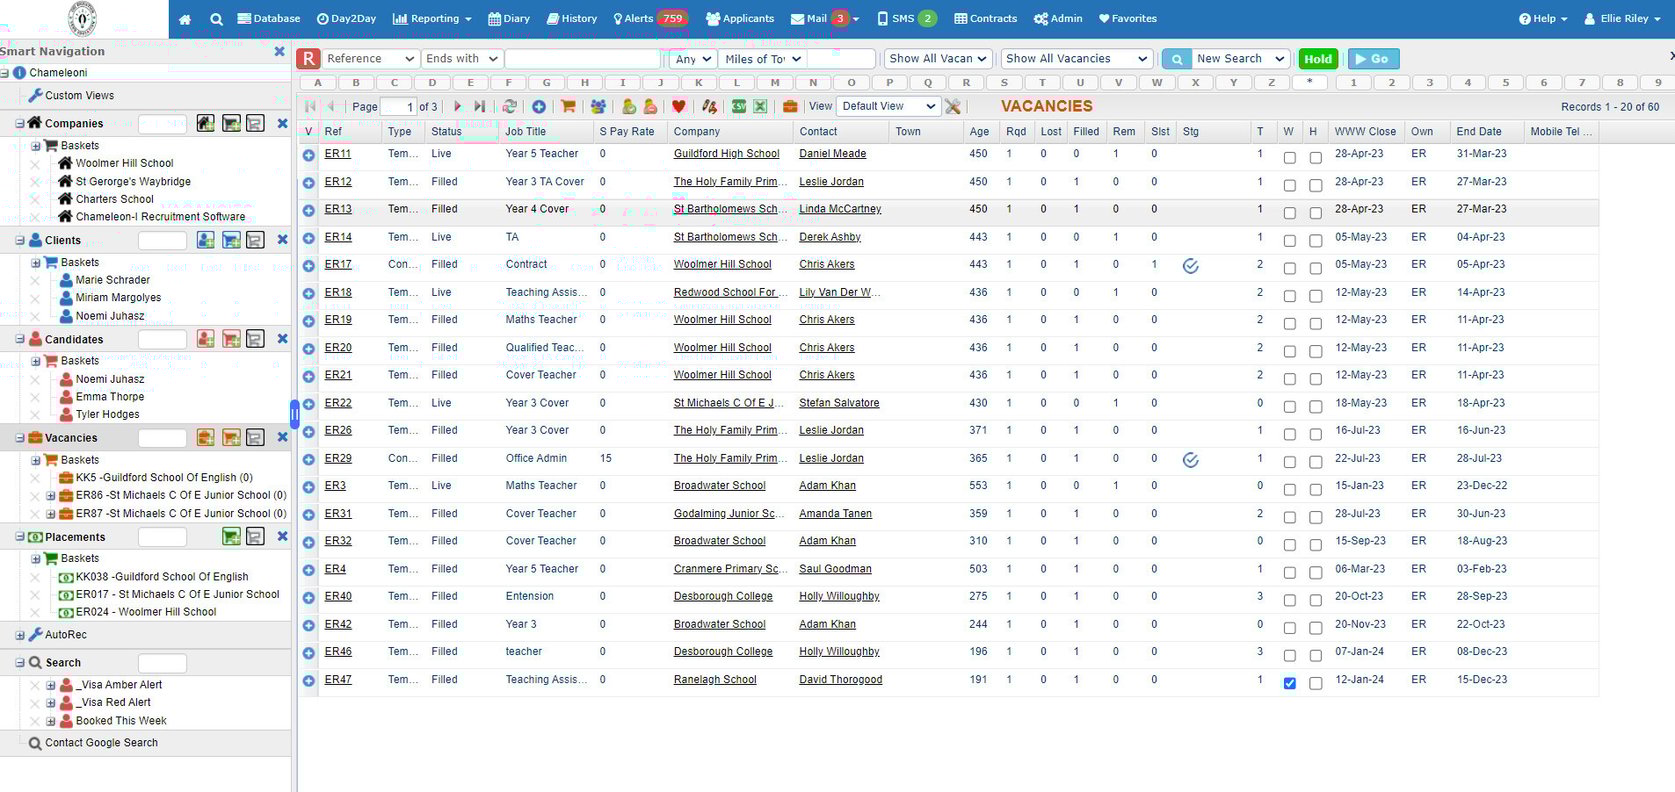Viewport: 1675px width, 792px height.
Task: Click the red heart favourites icon
Action: tap(679, 106)
